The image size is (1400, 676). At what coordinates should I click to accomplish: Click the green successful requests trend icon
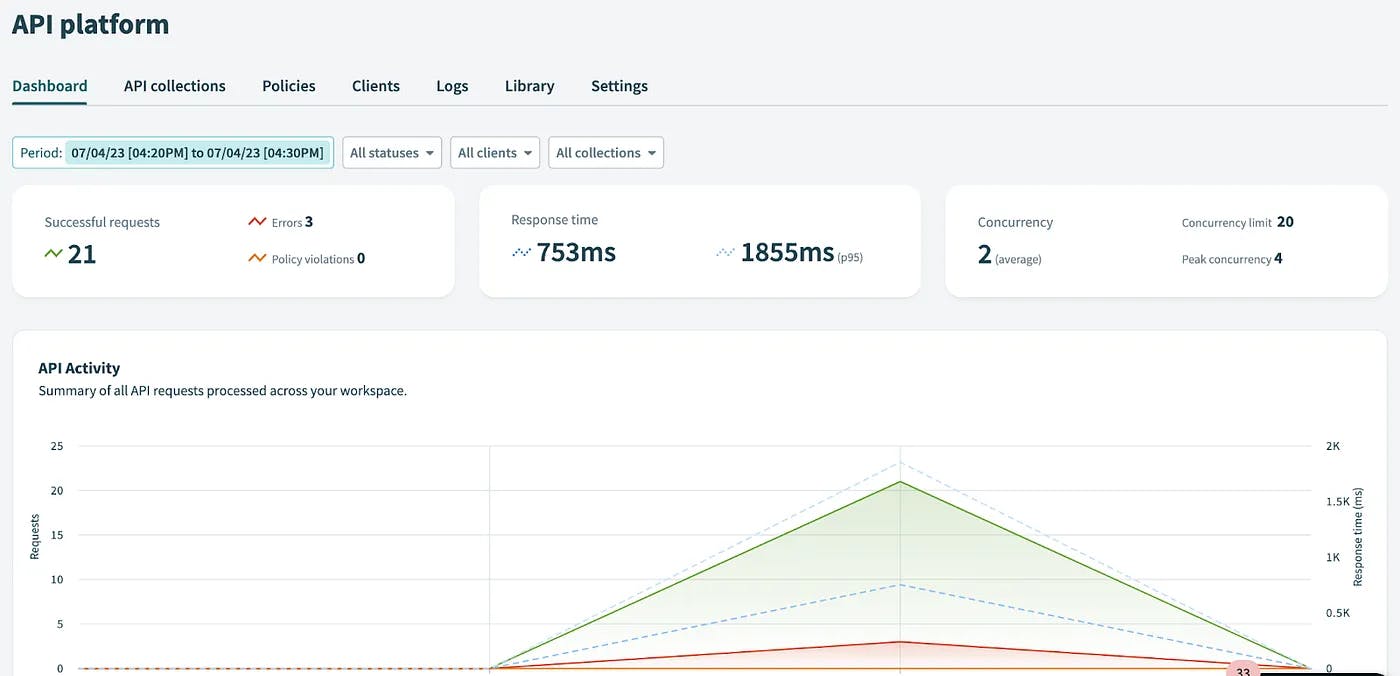(54, 254)
